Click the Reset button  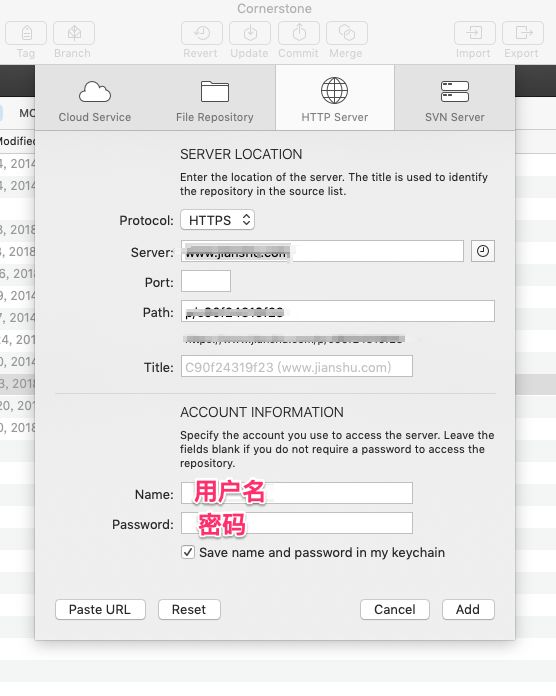189,609
